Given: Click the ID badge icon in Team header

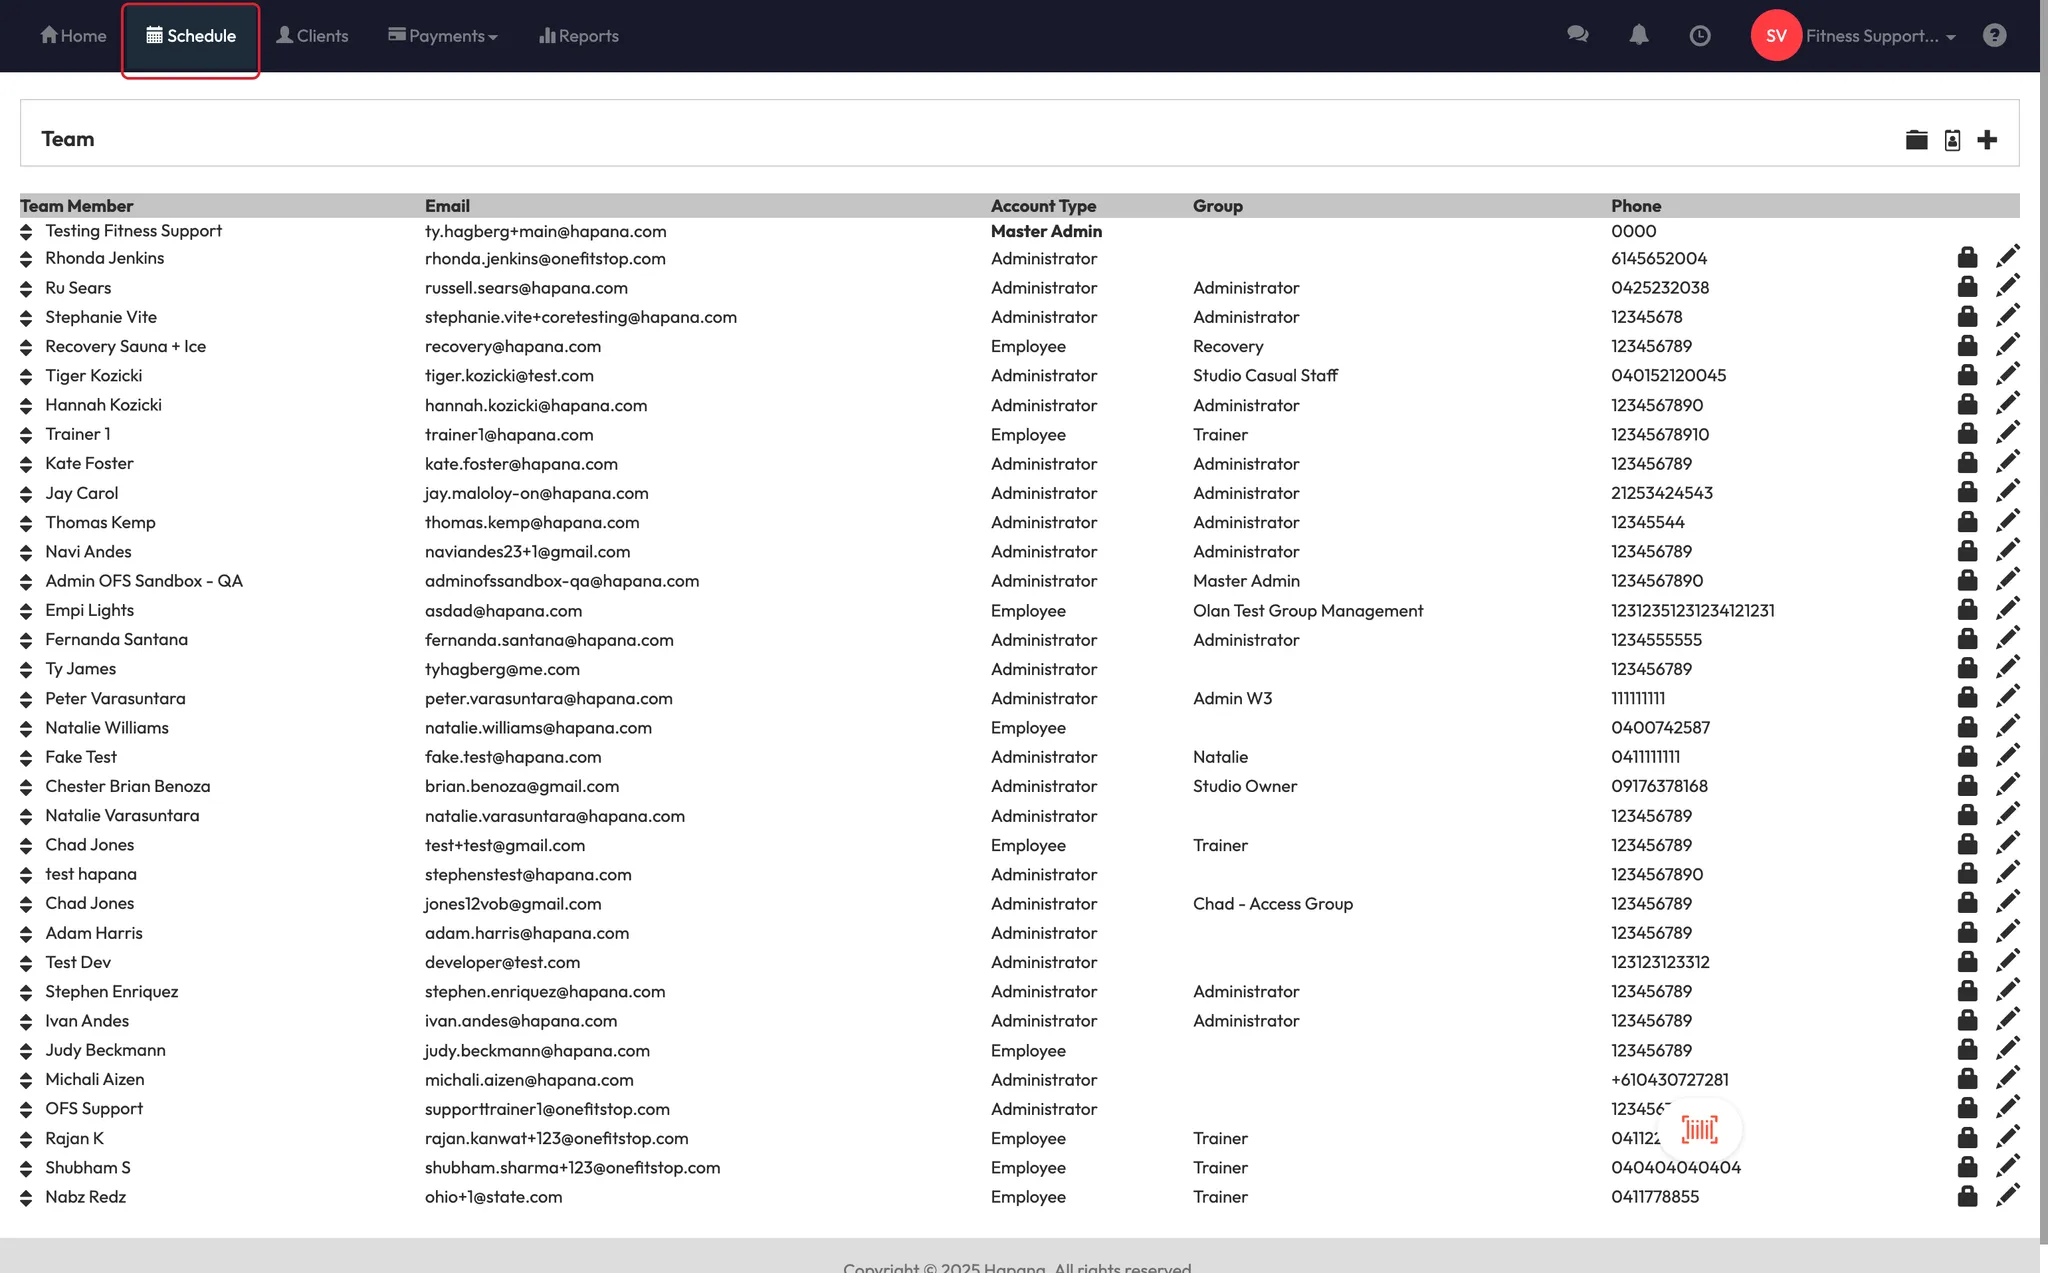Looking at the screenshot, I should tap(1952, 140).
